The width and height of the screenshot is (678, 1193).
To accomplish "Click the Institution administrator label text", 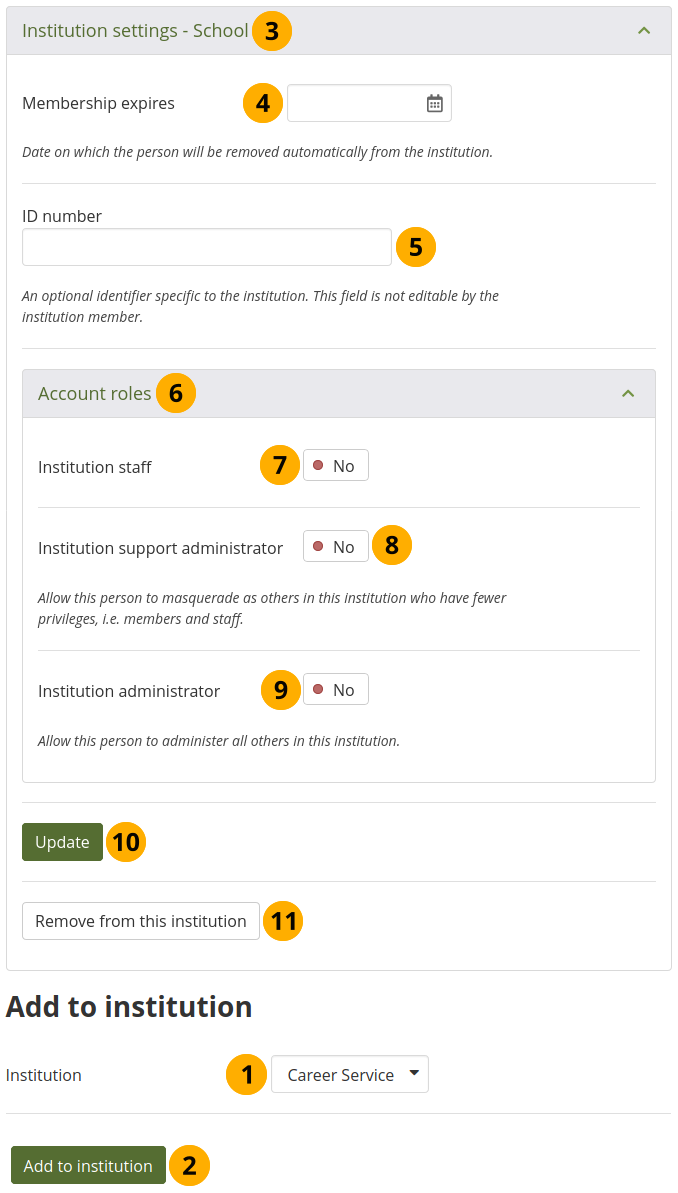I will coord(129,691).
